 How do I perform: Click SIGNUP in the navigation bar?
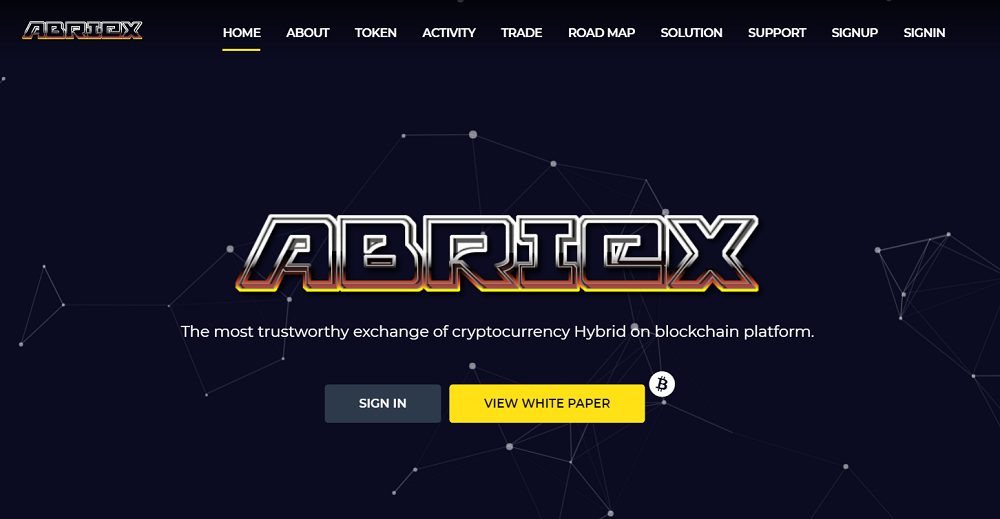pos(855,33)
